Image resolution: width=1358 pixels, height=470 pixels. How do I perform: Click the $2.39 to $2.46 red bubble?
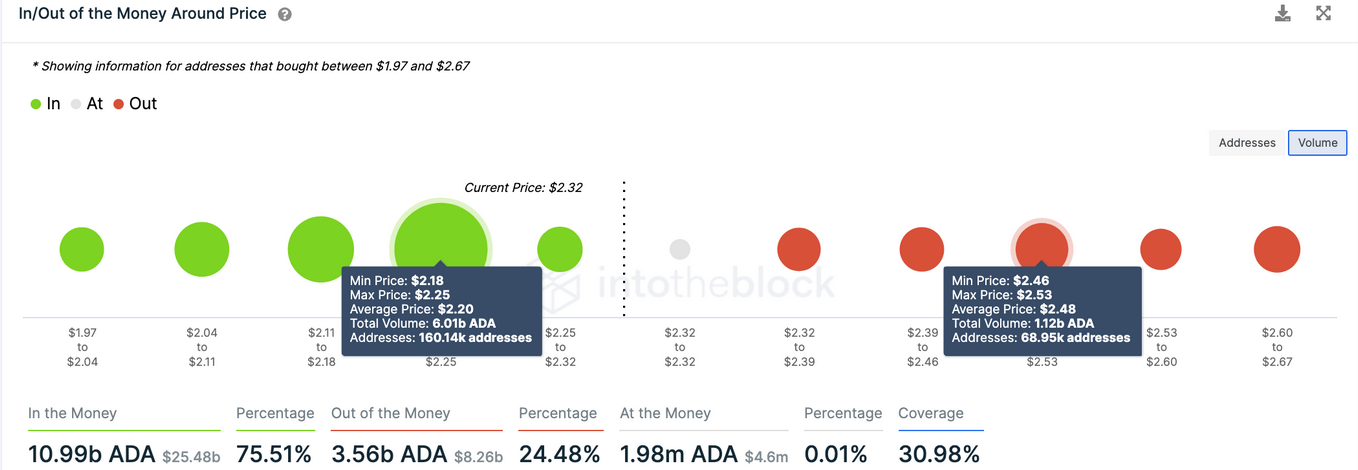pyautogui.click(x=921, y=250)
